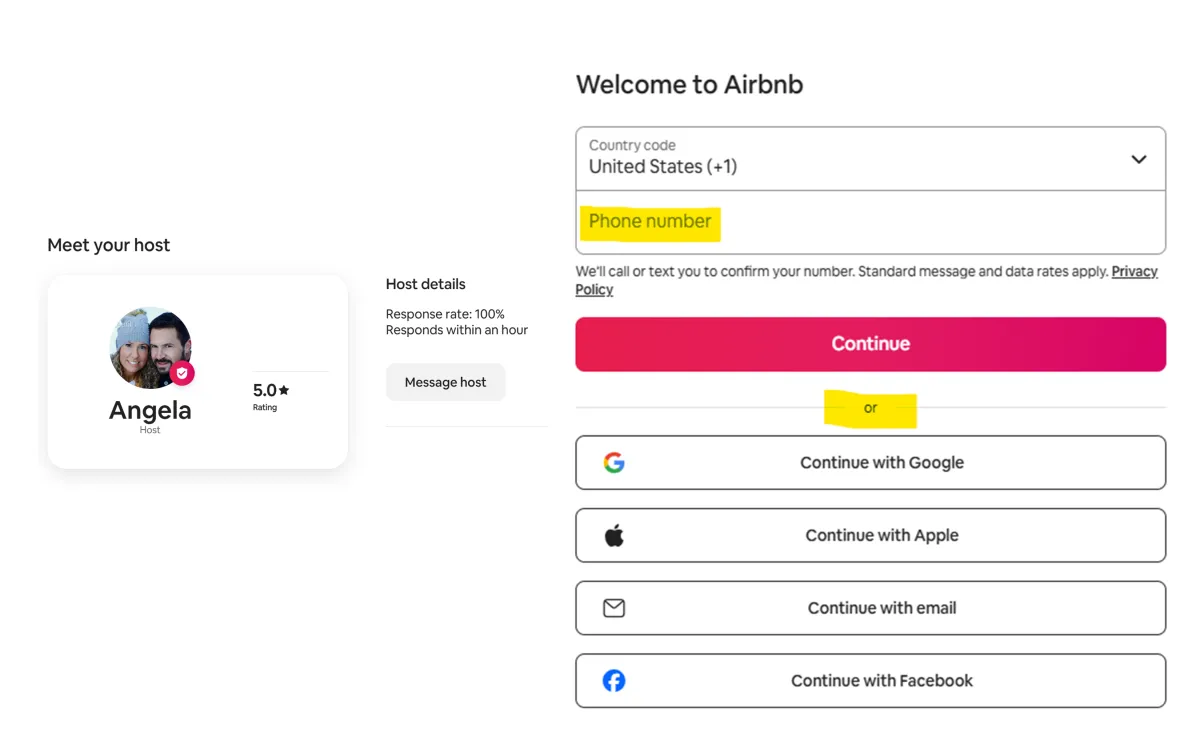This screenshot has width=1200, height=746.
Task: Focus the Phone number input field
Action: [870, 222]
